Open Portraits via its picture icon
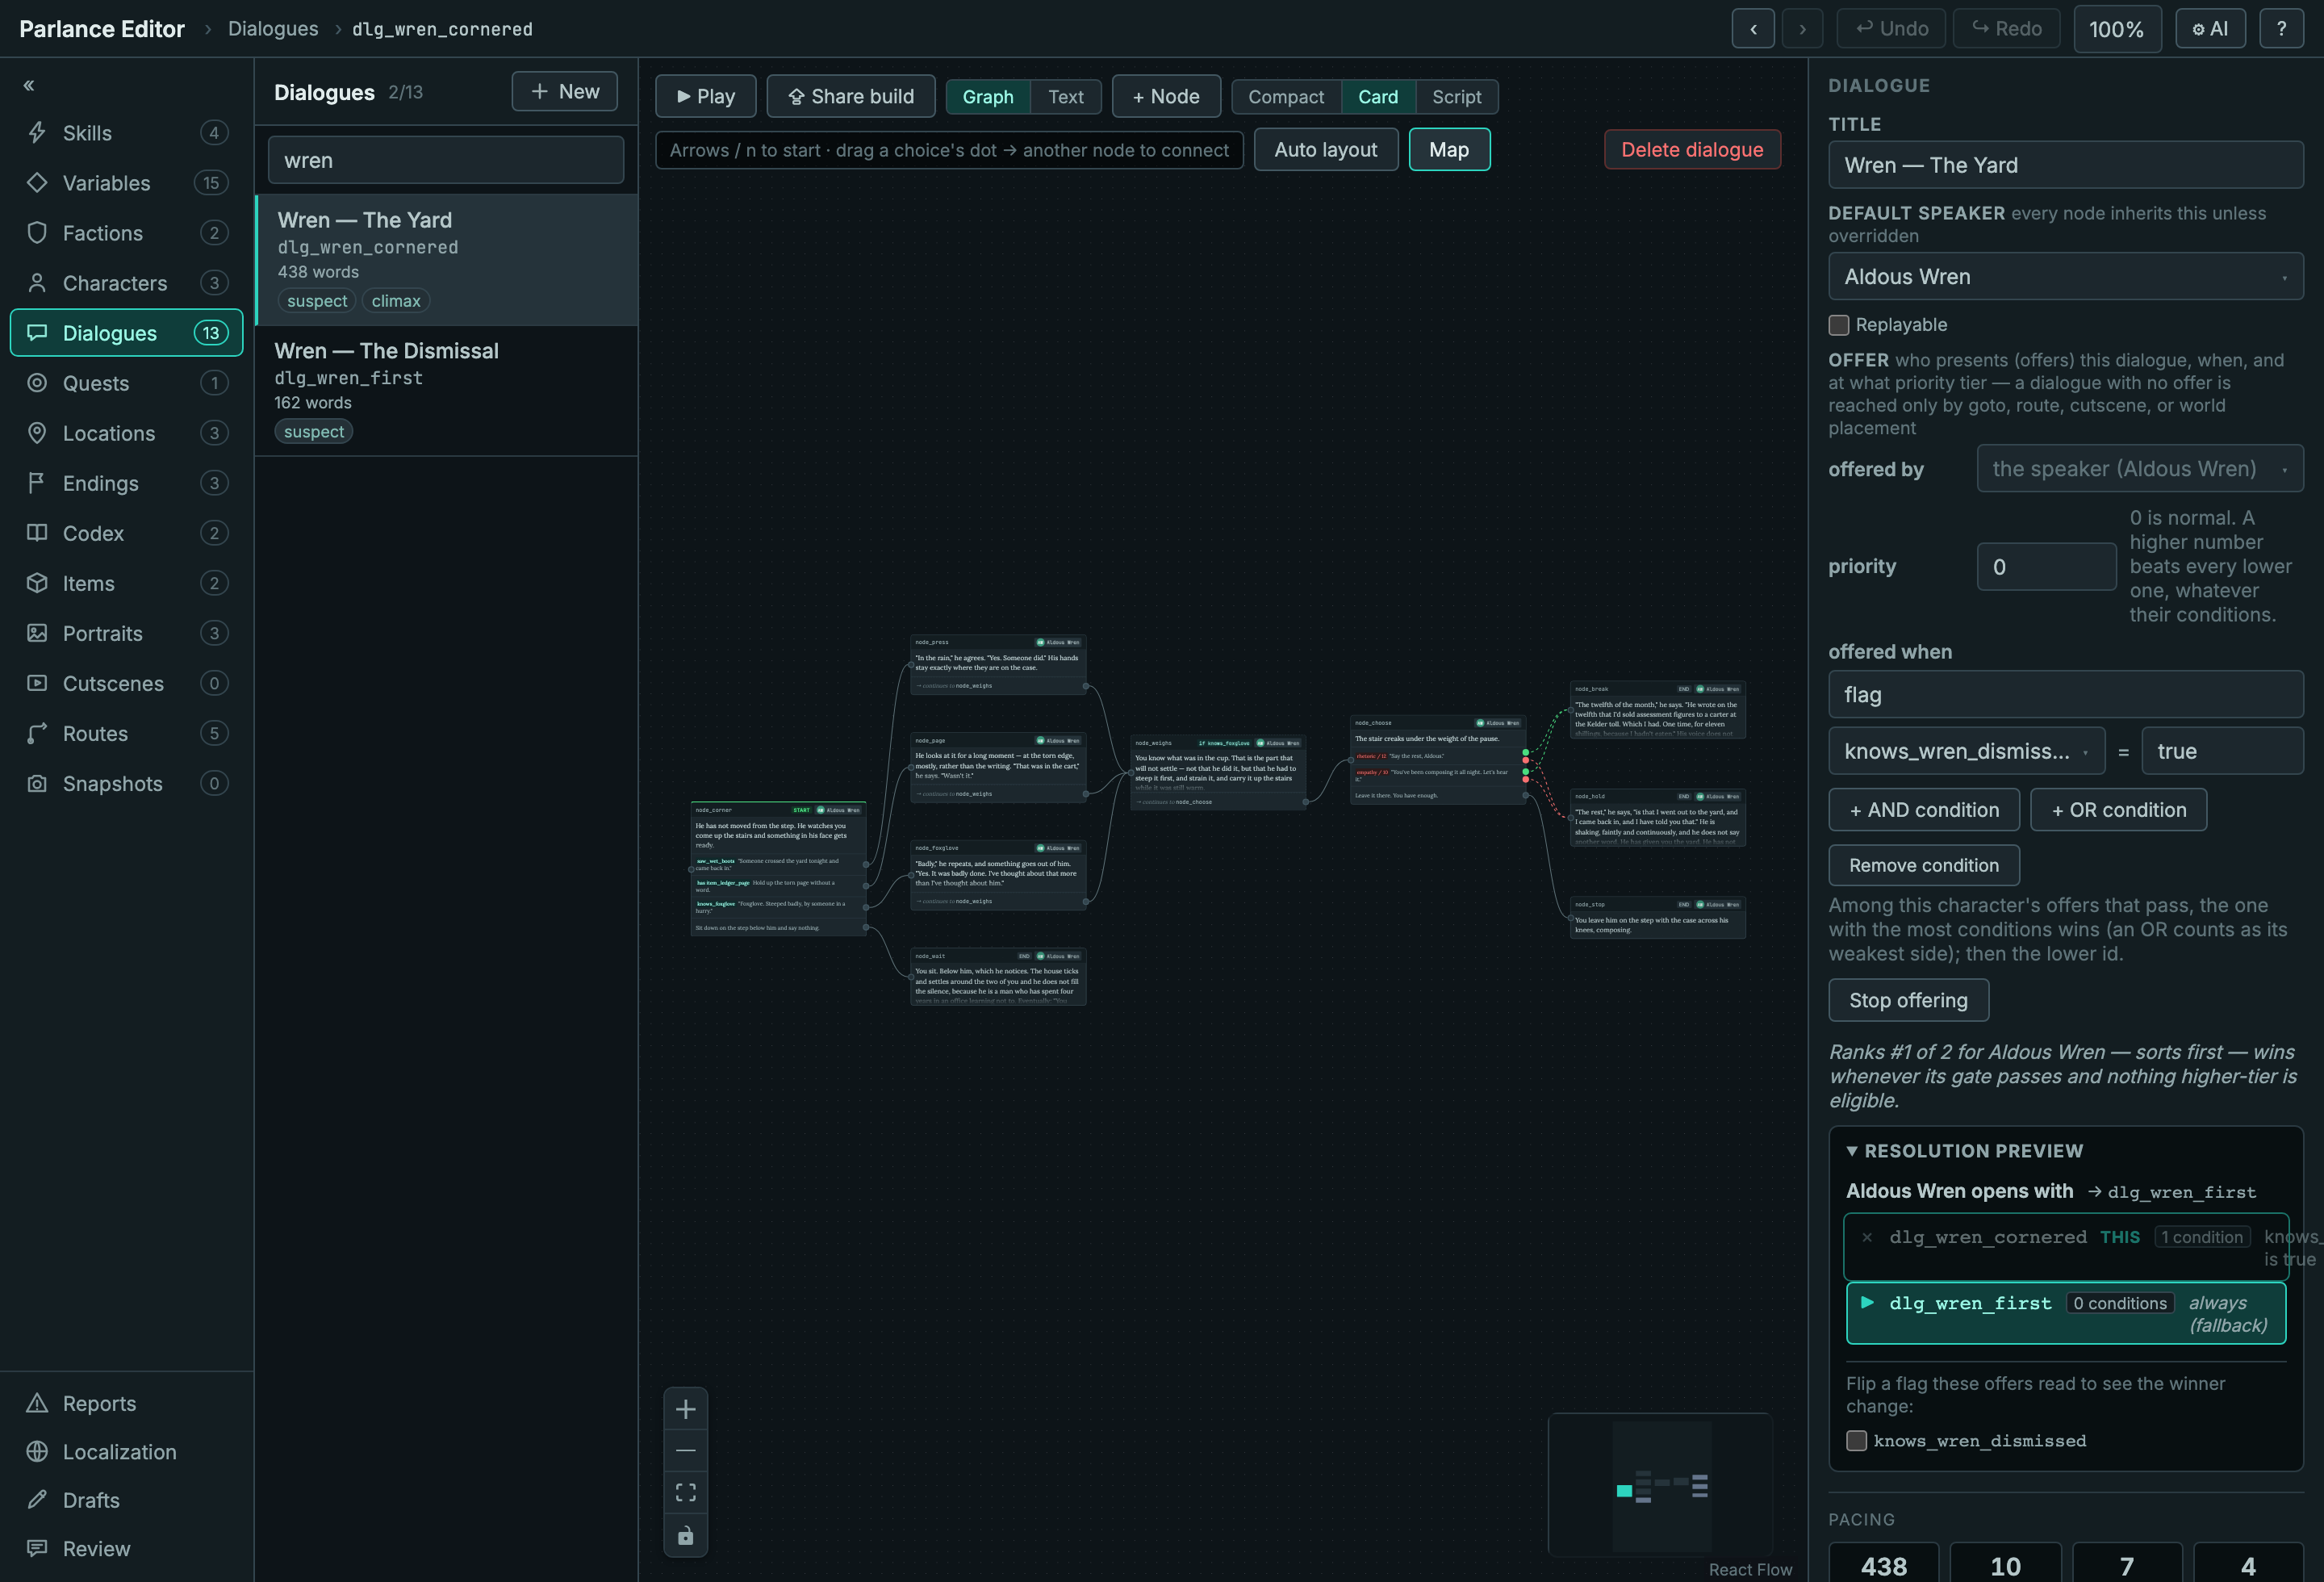This screenshot has width=2324, height=1582. [x=37, y=633]
